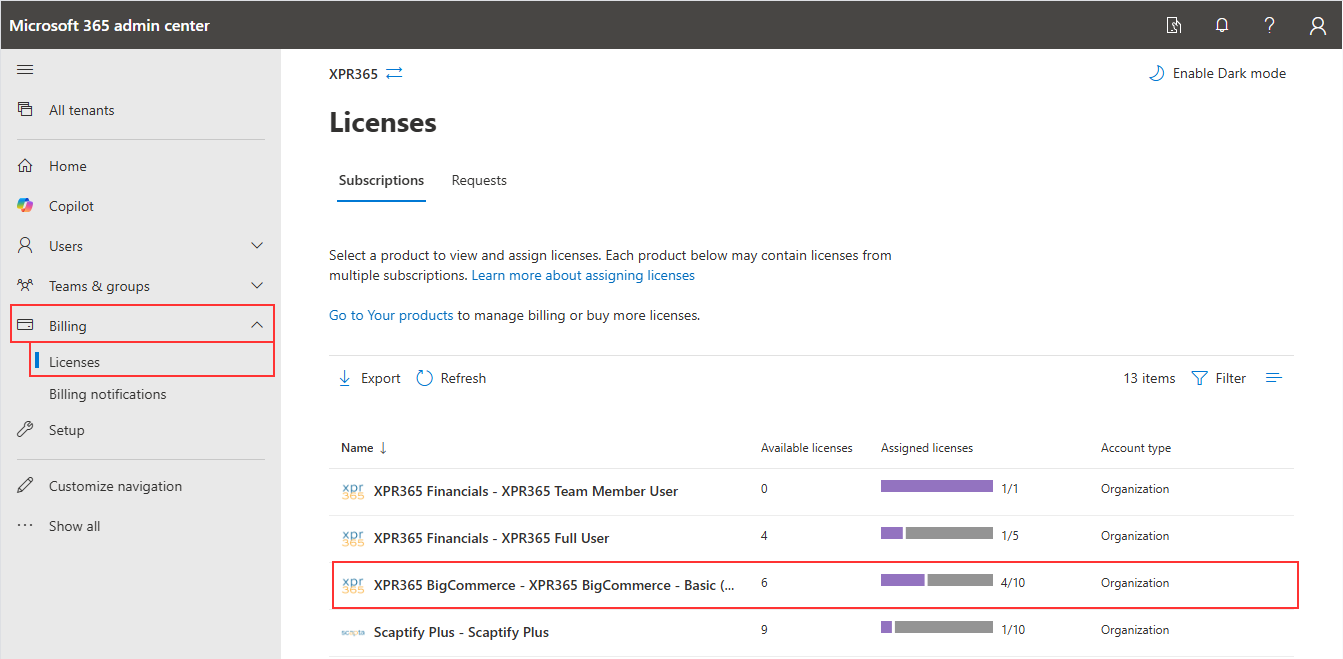This screenshot has width=1343, height=659.
Task: Export the license list
Action: pos(369,377)
